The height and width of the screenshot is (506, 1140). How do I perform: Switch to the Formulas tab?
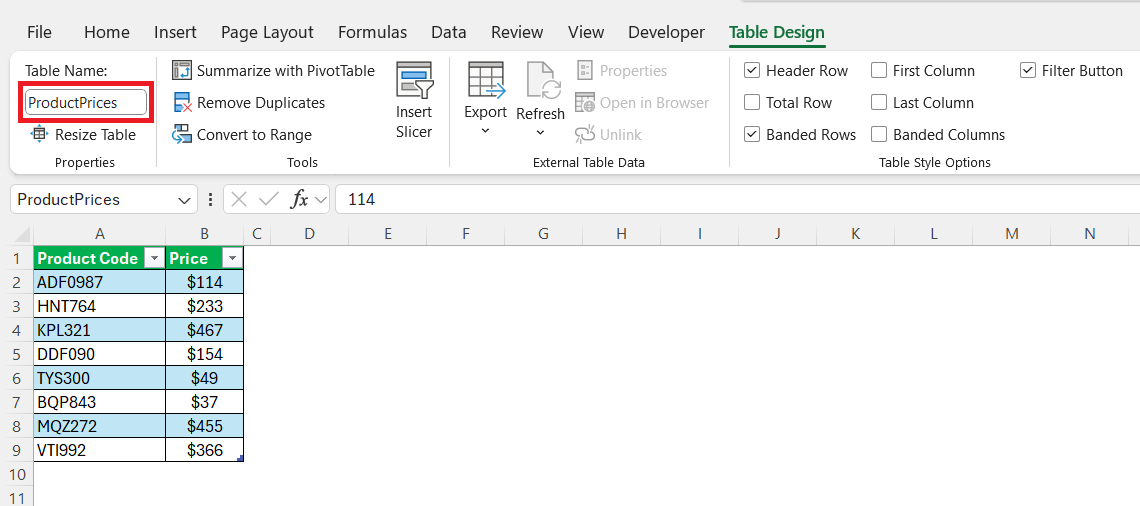372,32
